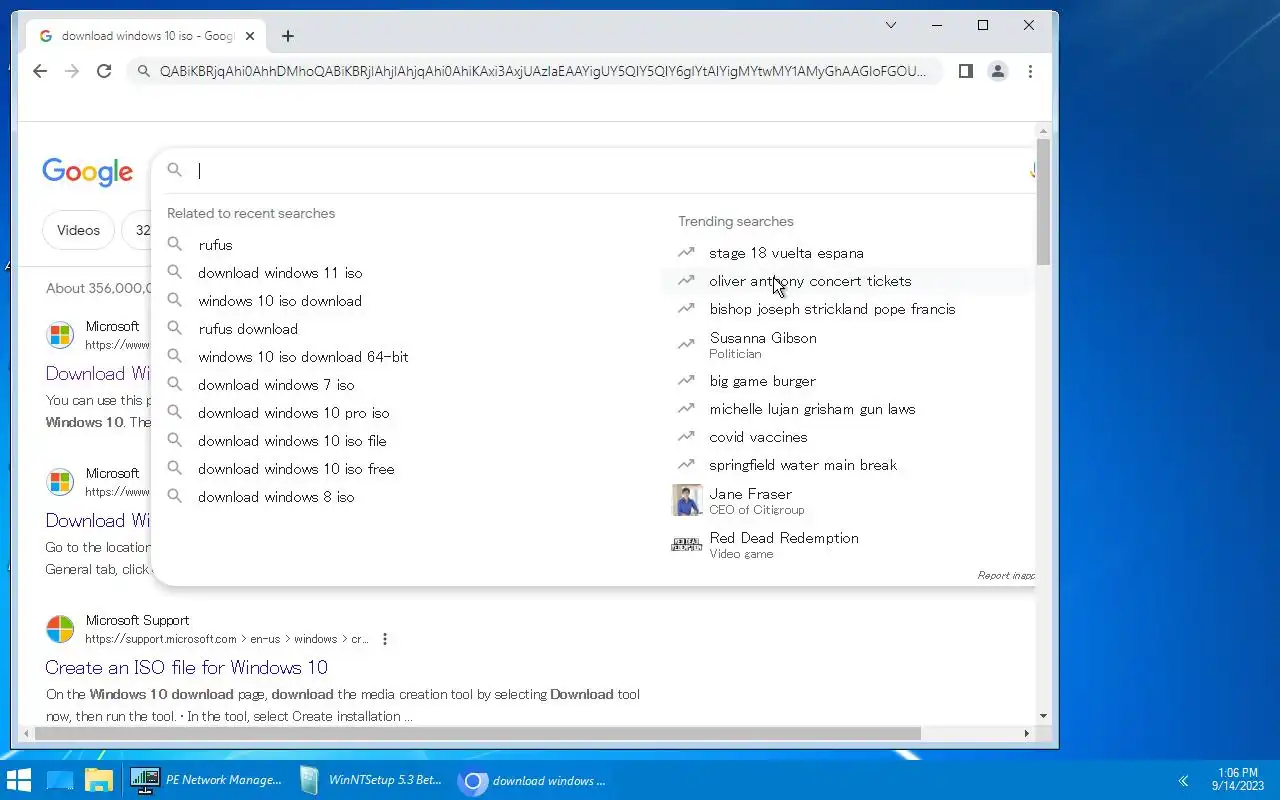The height and width of the screenshot is (800, 1280).
Task: Choose trending search 'covid vaccines'
Action: 848,437
